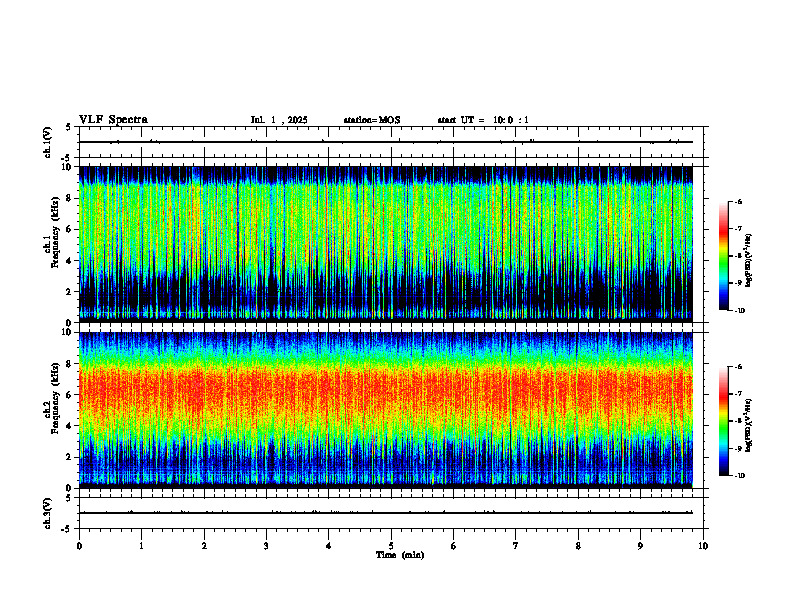Click time axis tick label "6"
Image resolution: width=792 pixels, height=612 pixels.
tap(453, 546)
